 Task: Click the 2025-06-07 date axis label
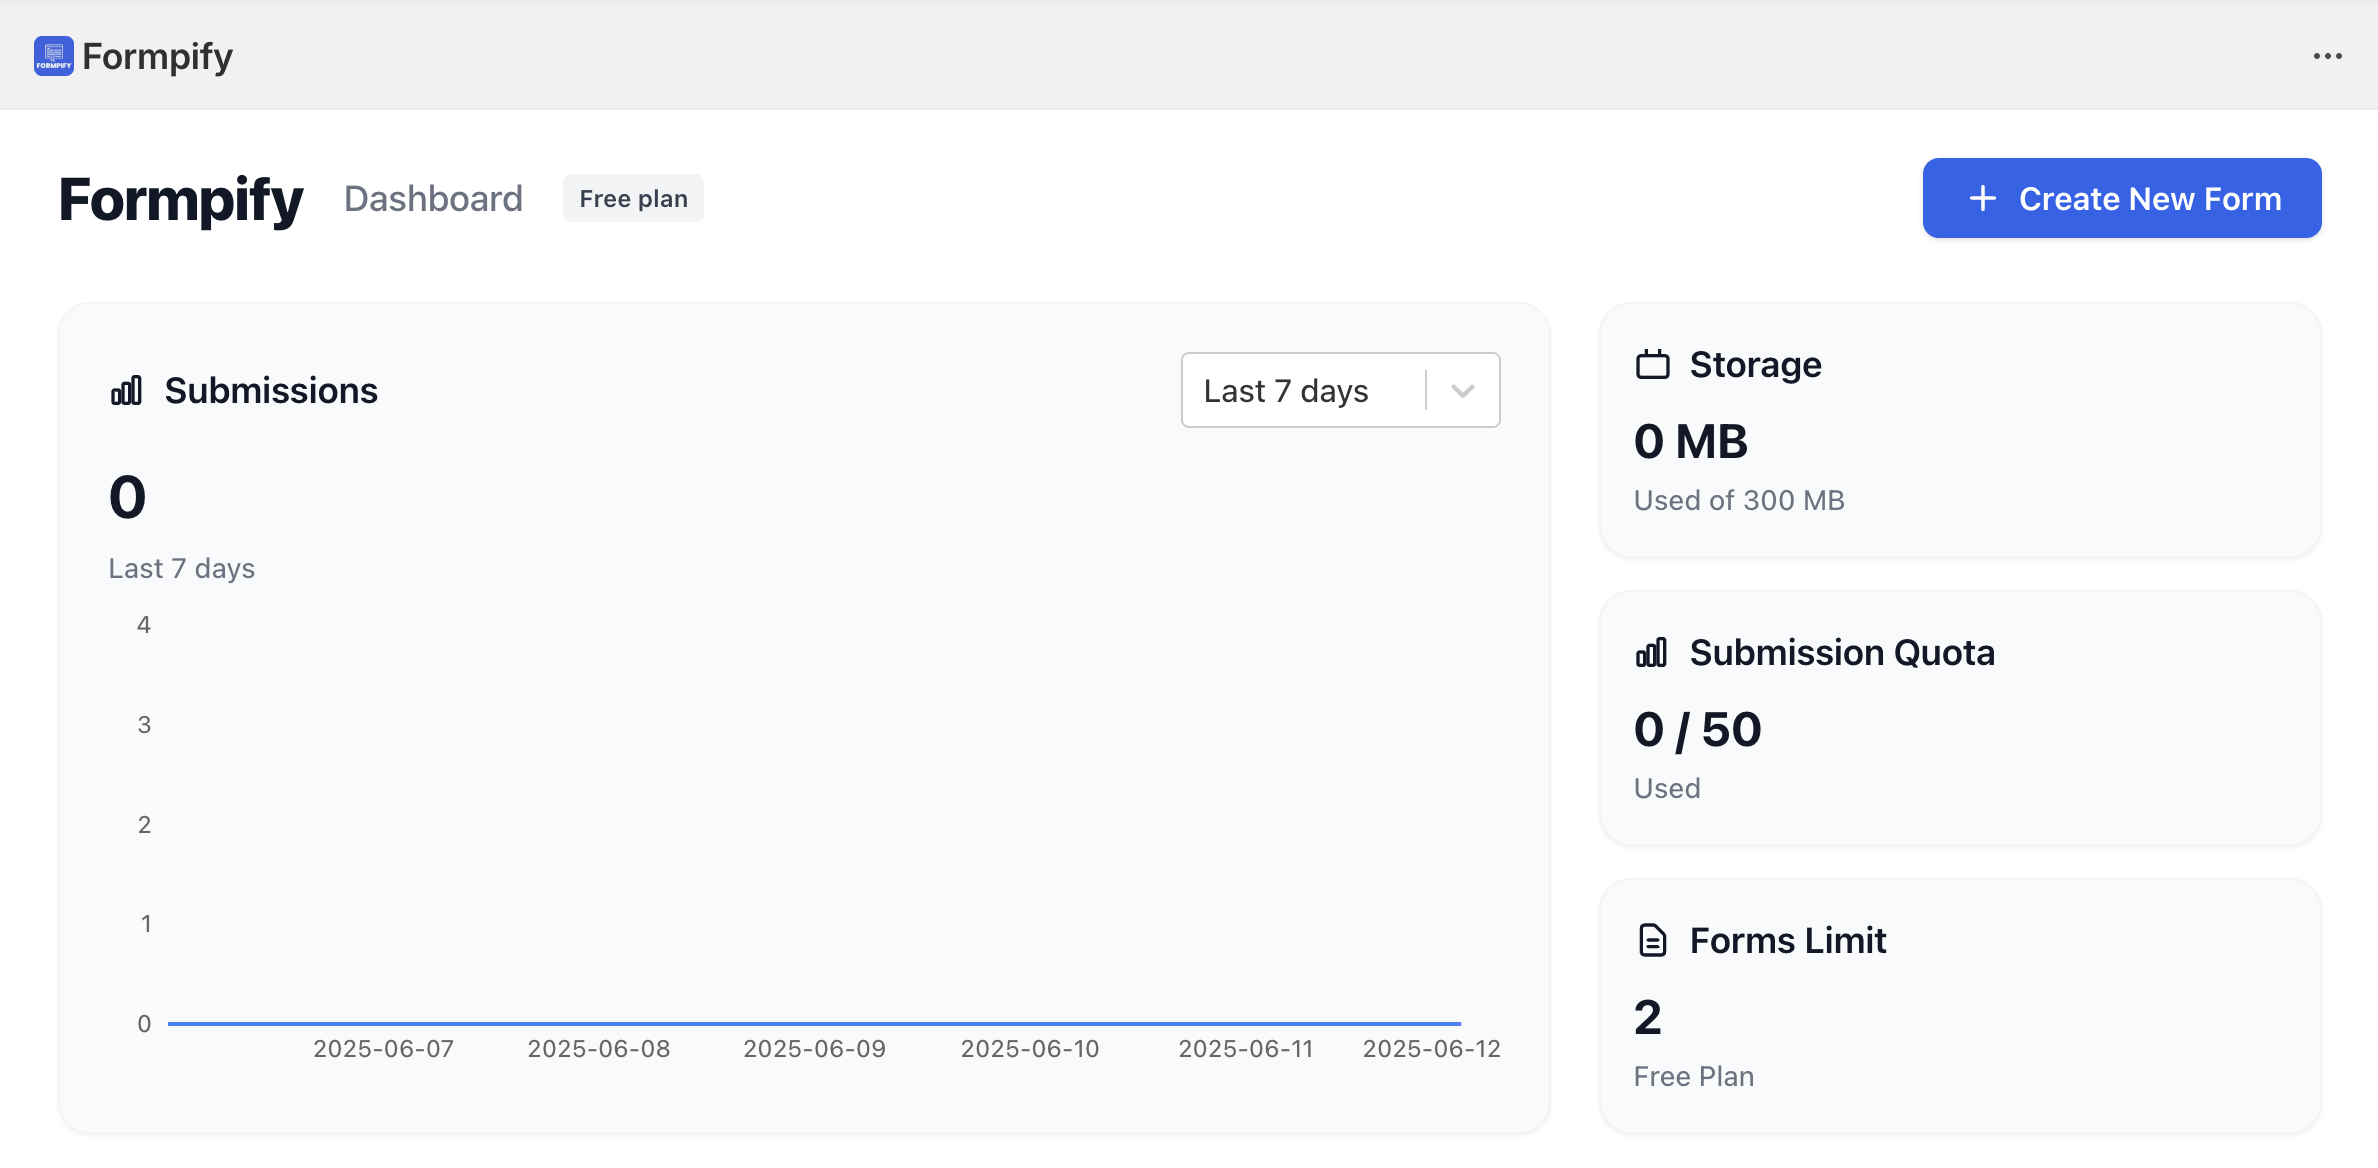click(383, 1049)
